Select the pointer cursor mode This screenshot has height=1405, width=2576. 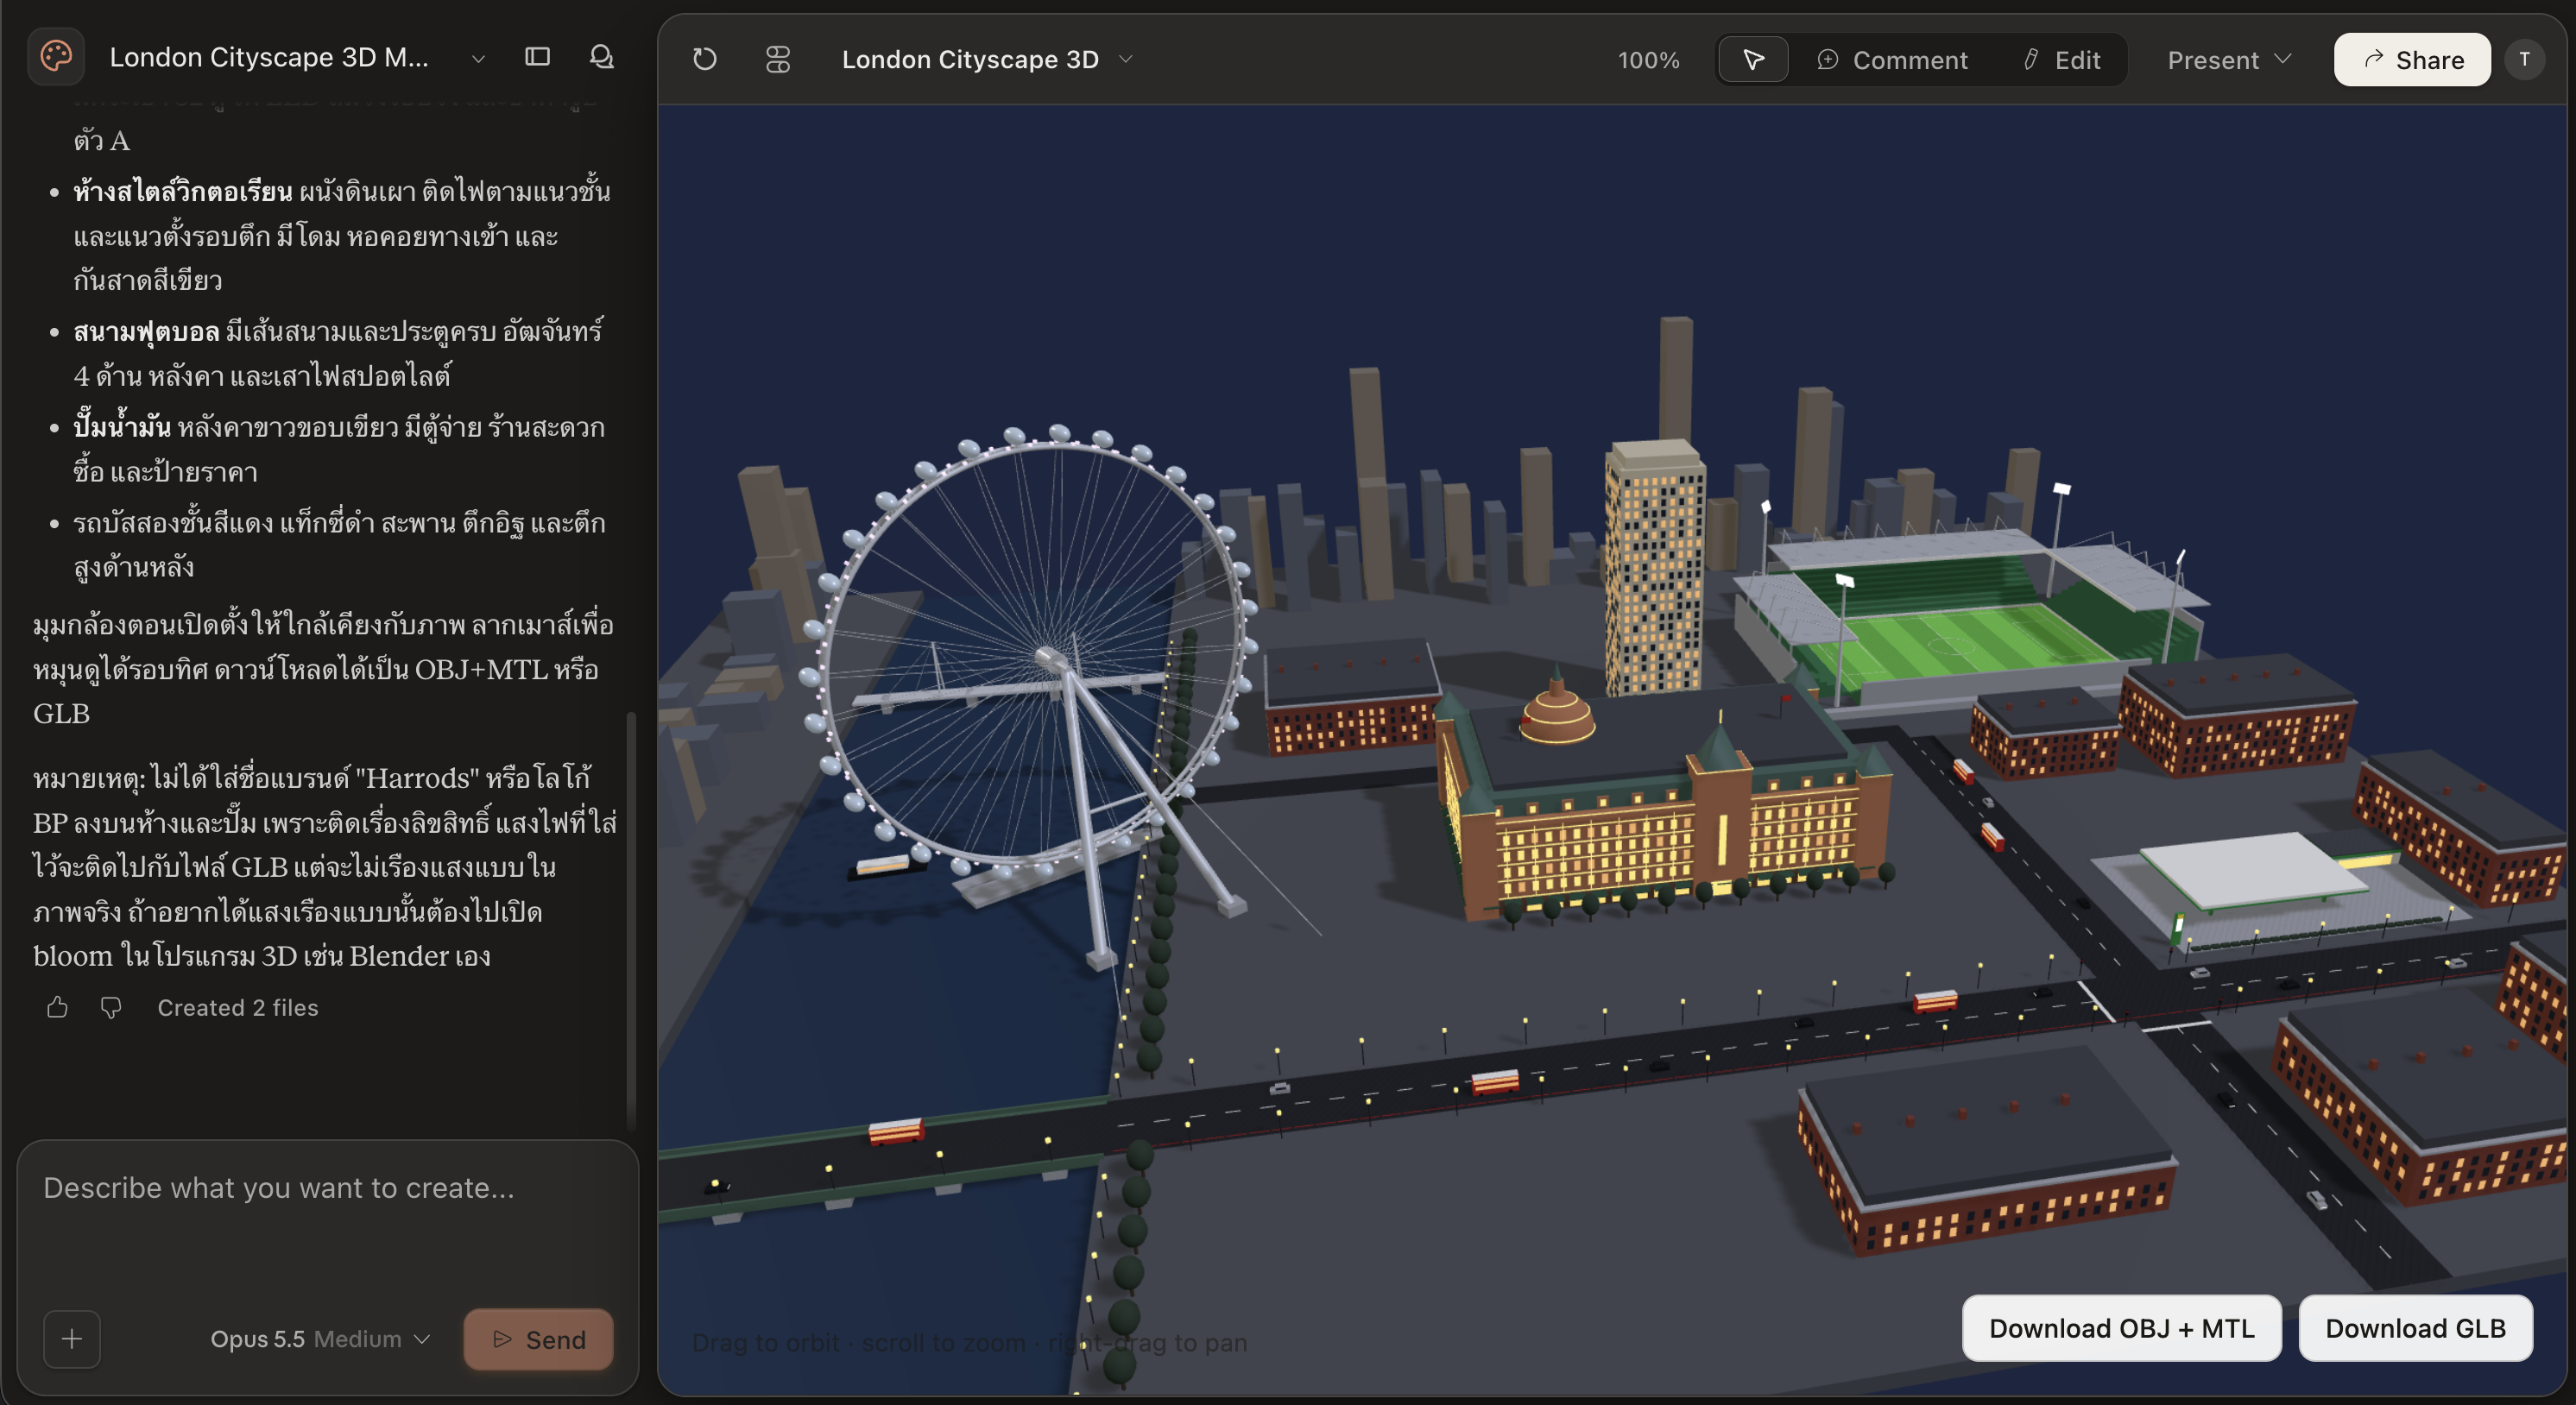(x=1753, y=60)
